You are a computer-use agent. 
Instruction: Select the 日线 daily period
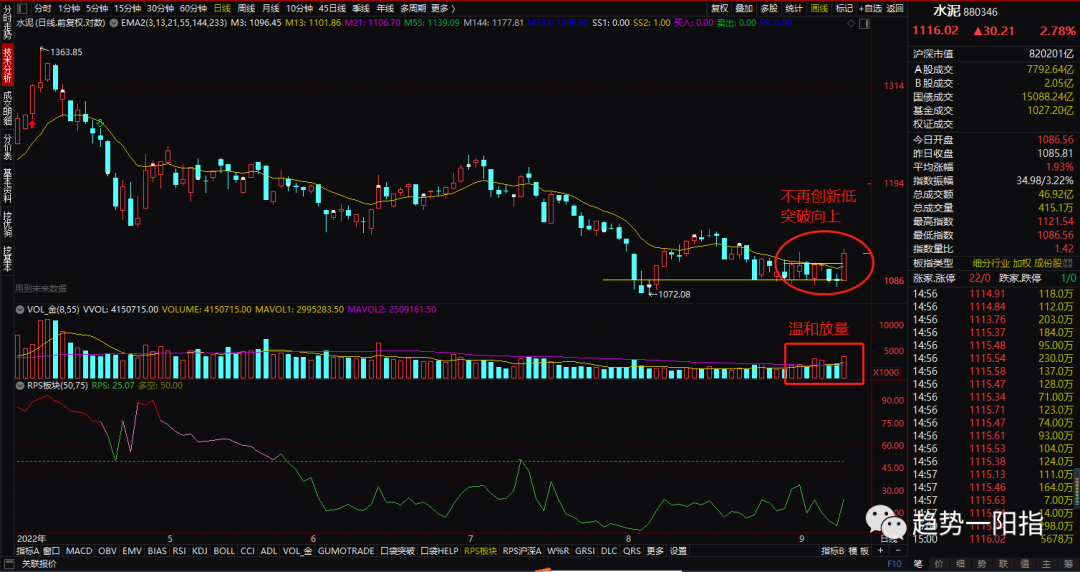pos(222,8)
